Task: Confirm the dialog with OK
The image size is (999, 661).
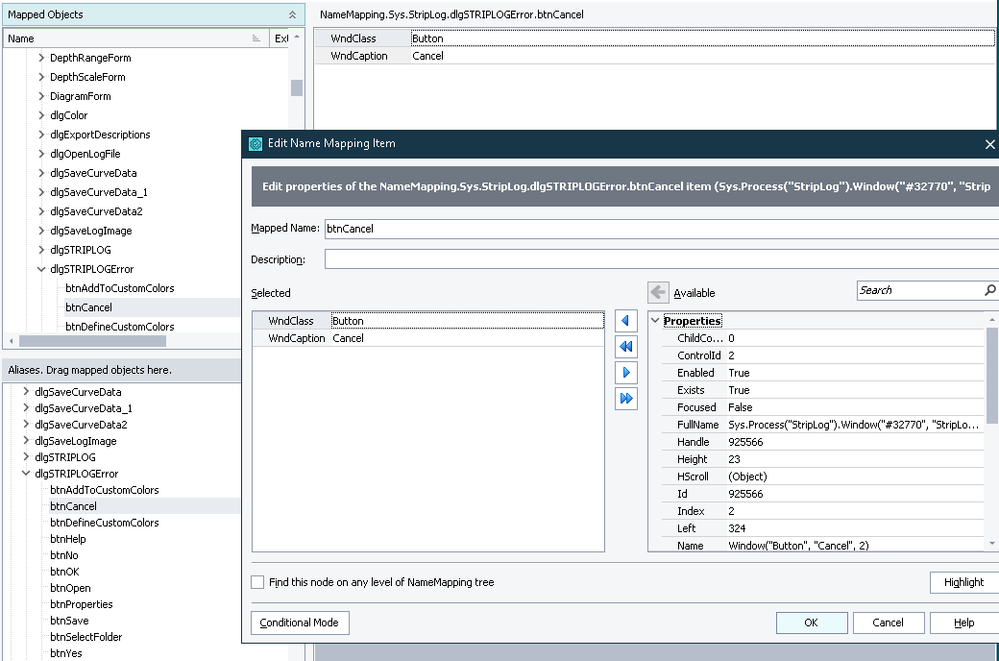Action: (811, 622)
